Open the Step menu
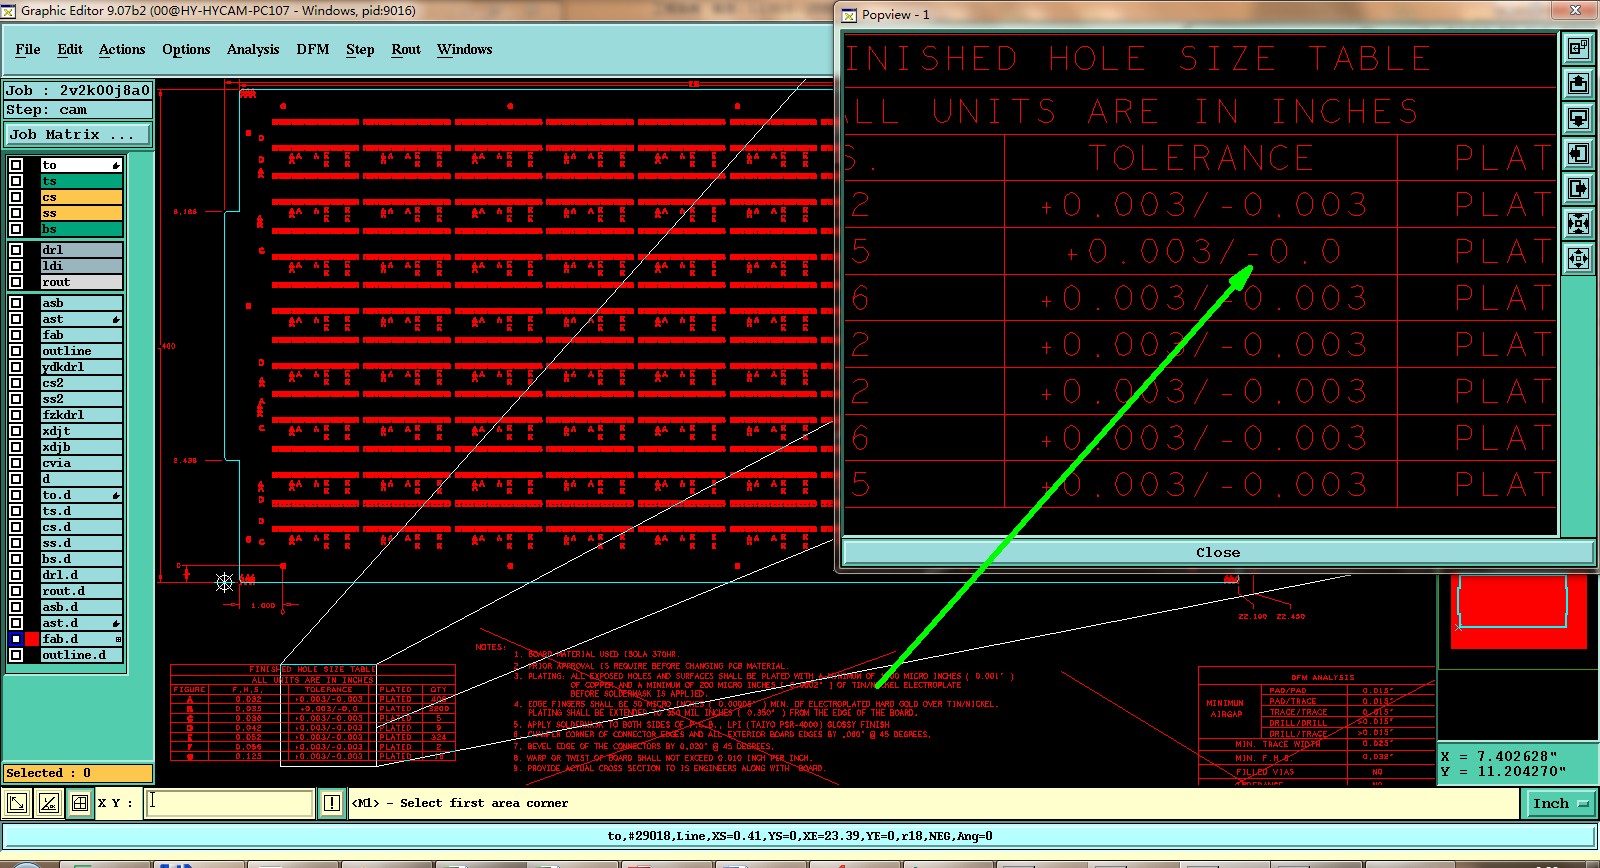Viewport: 1600px width, 868px height. (360, 49)
